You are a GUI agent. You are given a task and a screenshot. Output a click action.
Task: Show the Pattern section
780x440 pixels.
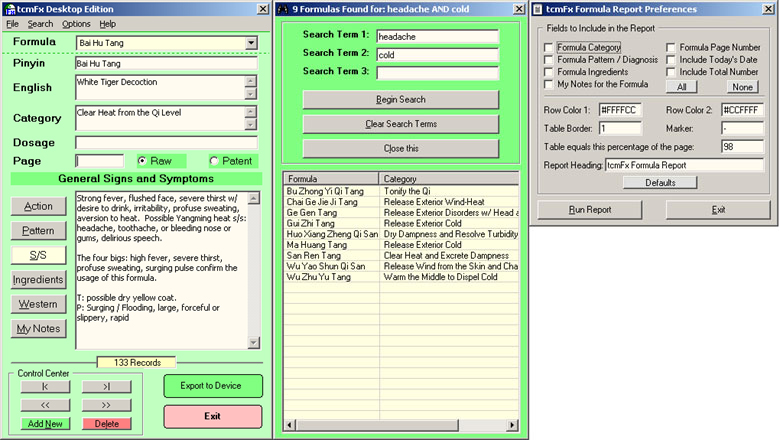(x=38, y=231)
